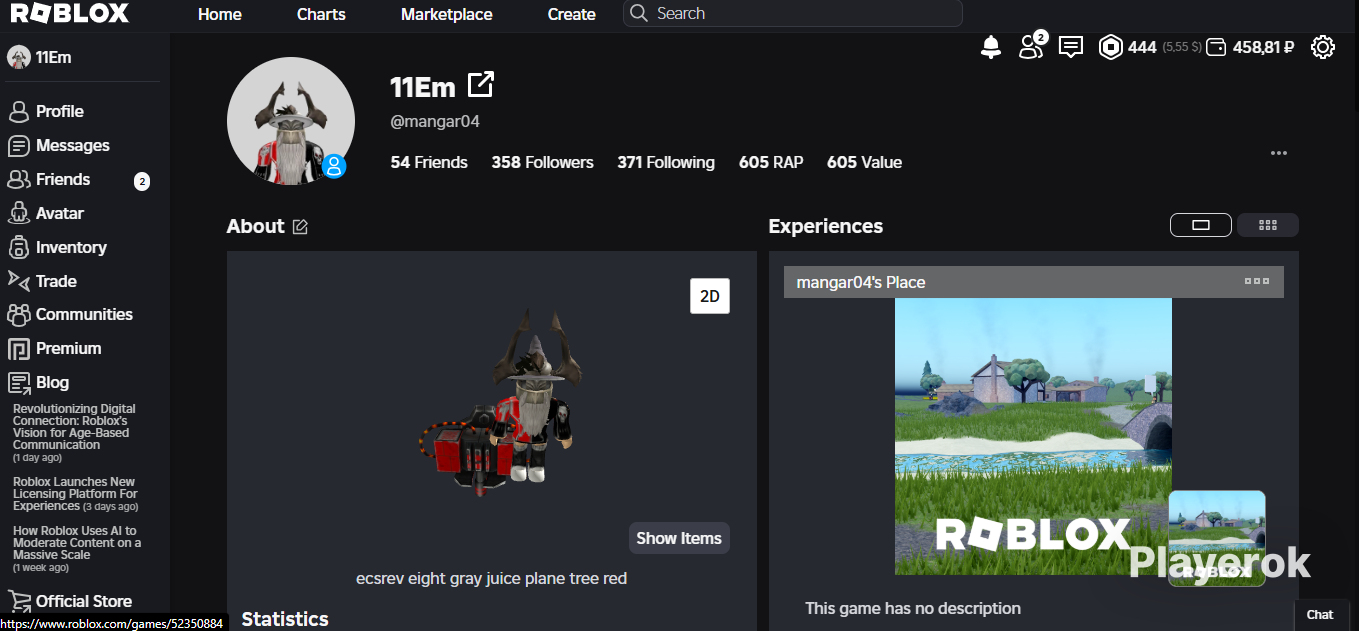Click the Show Items button

pos(679,538)
